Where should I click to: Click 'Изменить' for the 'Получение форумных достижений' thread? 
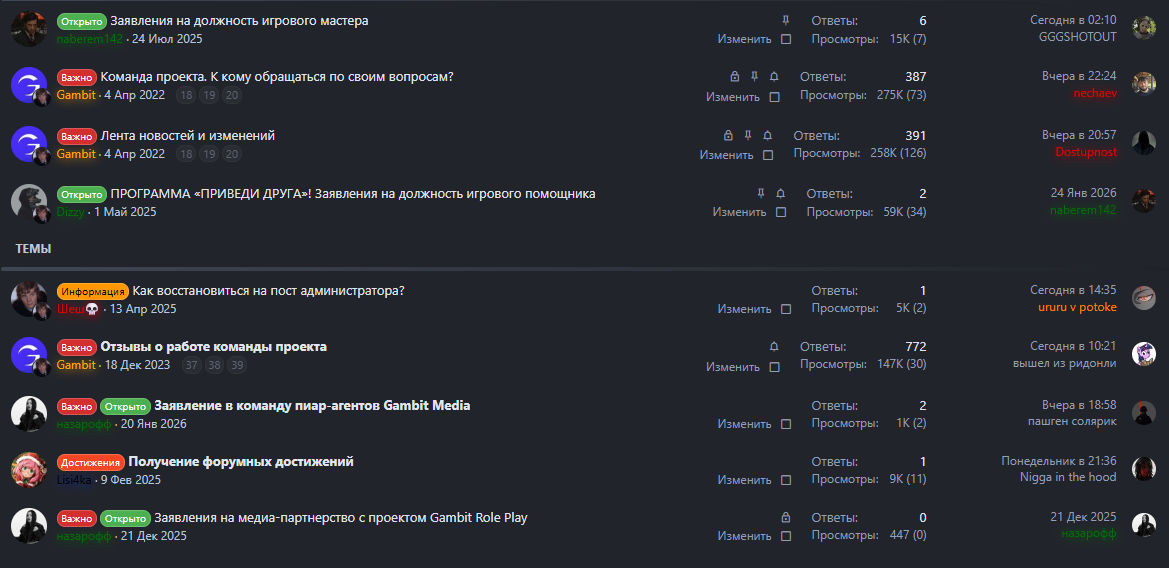pos(744,481)
